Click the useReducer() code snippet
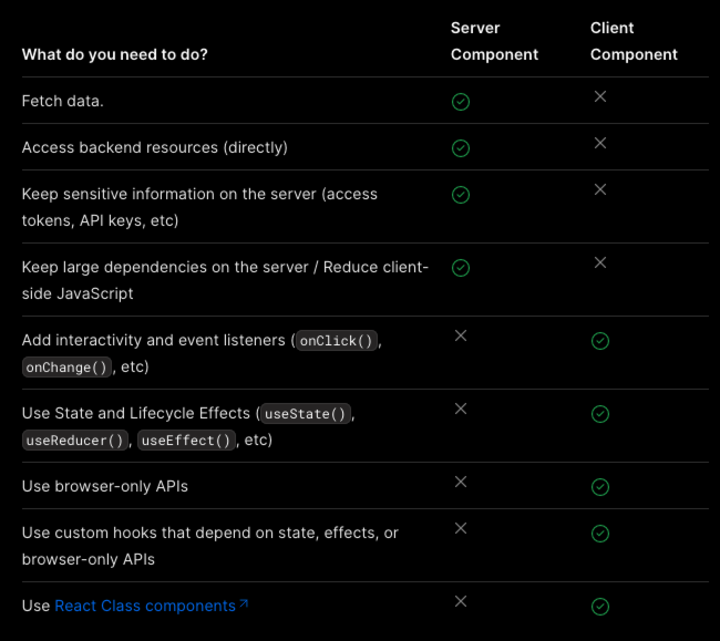This screenshot has height=641, width=720. tap(75, 440)
